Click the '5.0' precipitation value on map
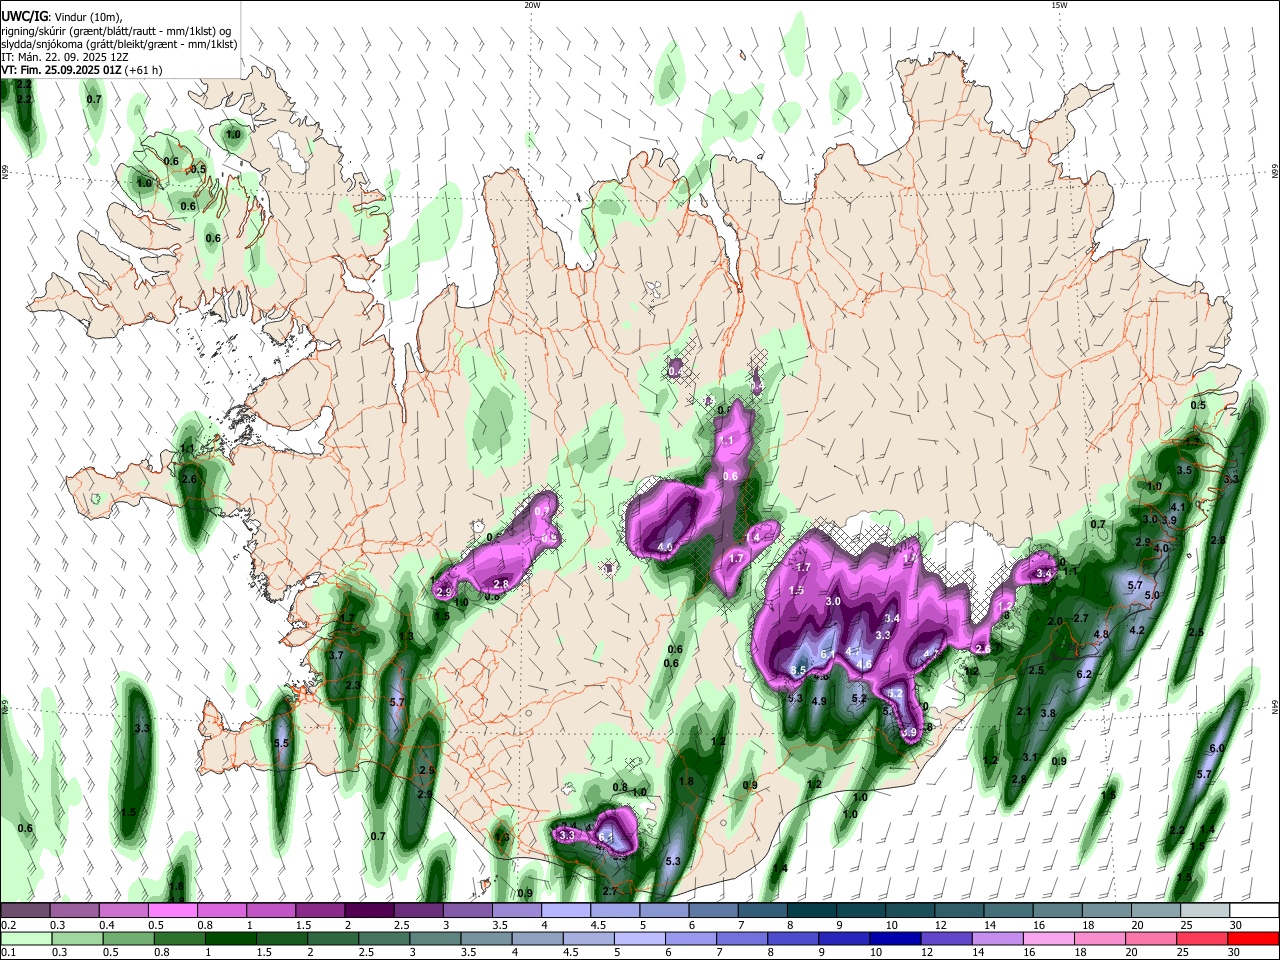The image size is (1280, 960). (1152, 595)
